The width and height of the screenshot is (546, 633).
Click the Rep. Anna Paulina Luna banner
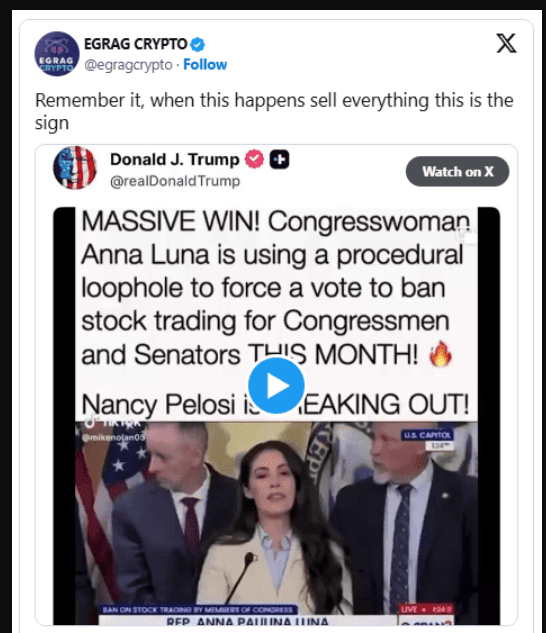coord(247,620)
